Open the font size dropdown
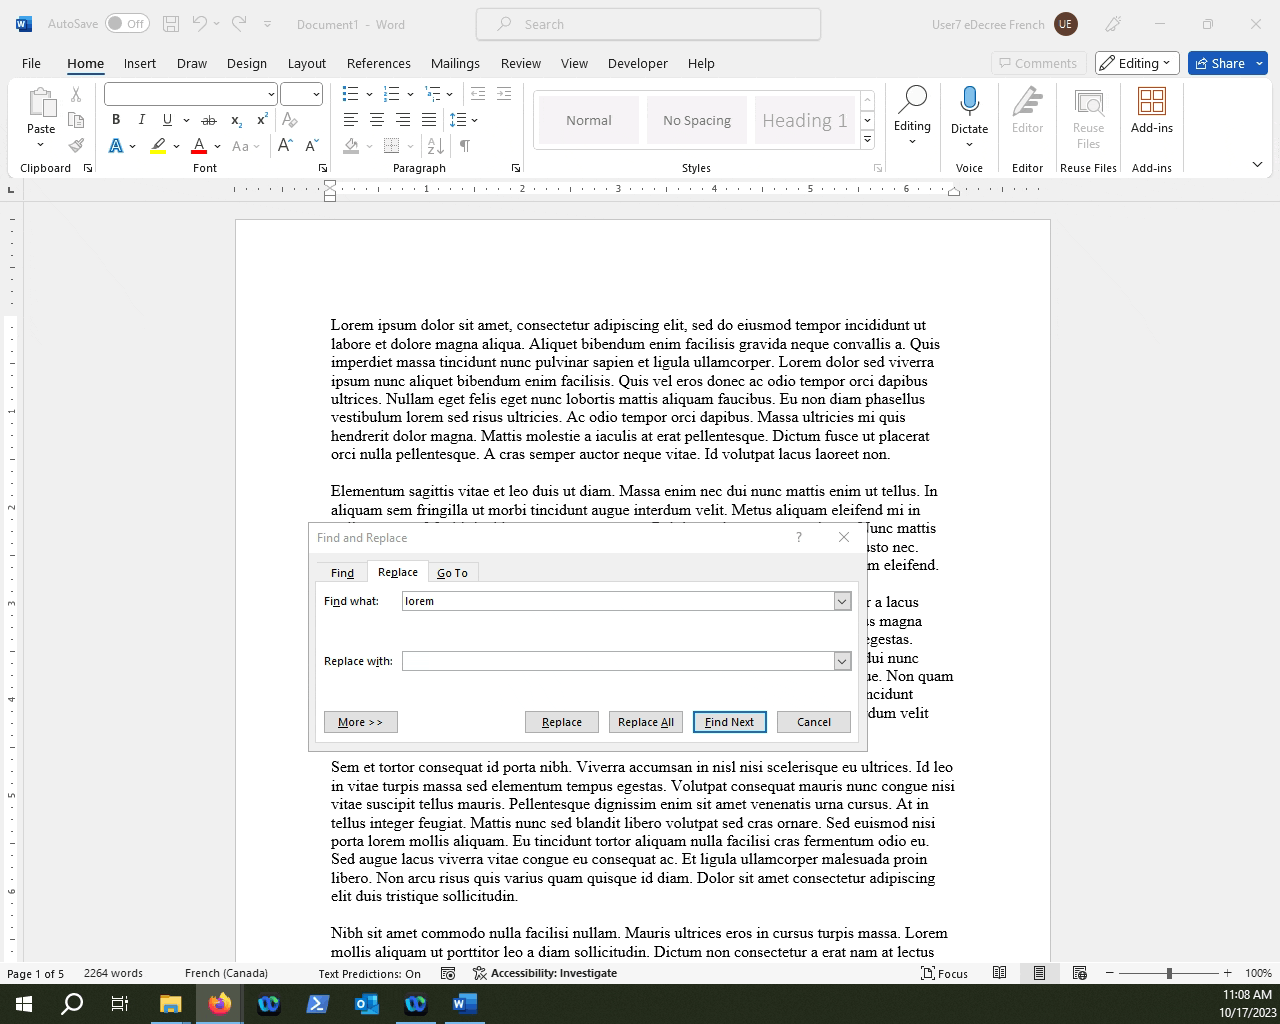The image size is (1280, 1024). 316,93
